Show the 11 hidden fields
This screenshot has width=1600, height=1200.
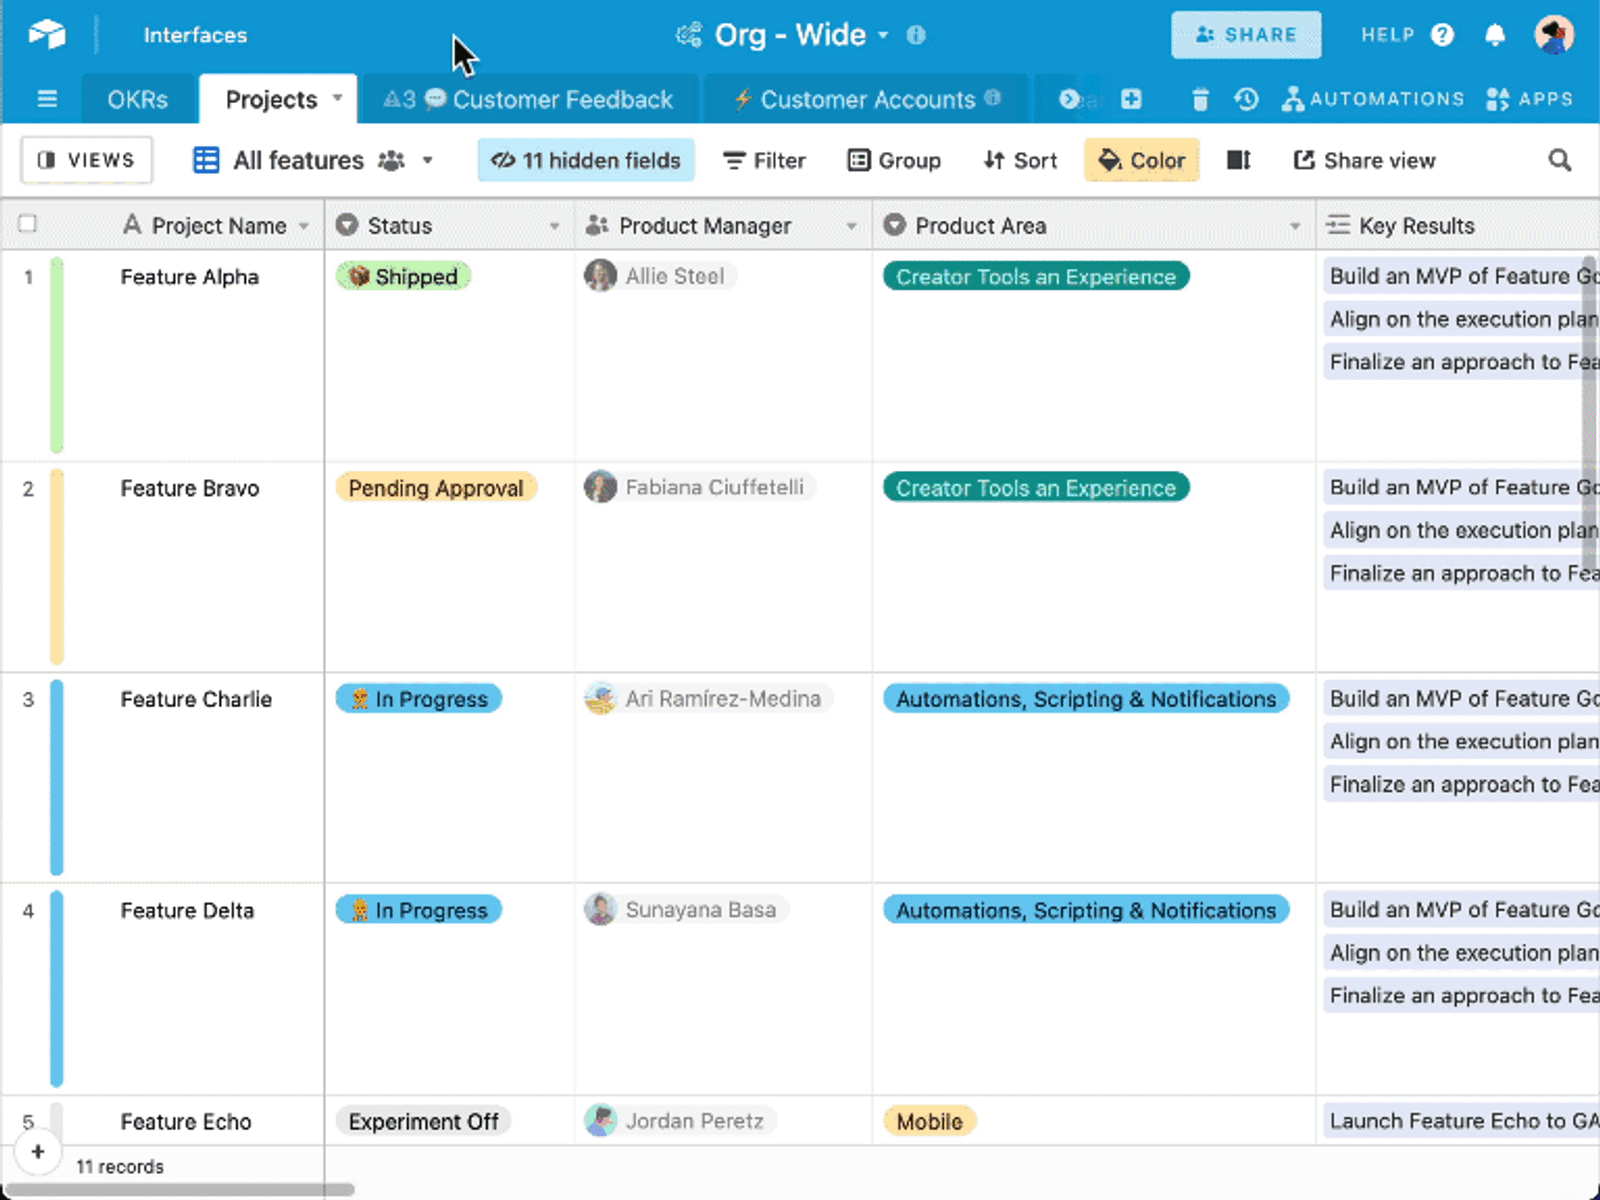(586, 160)
